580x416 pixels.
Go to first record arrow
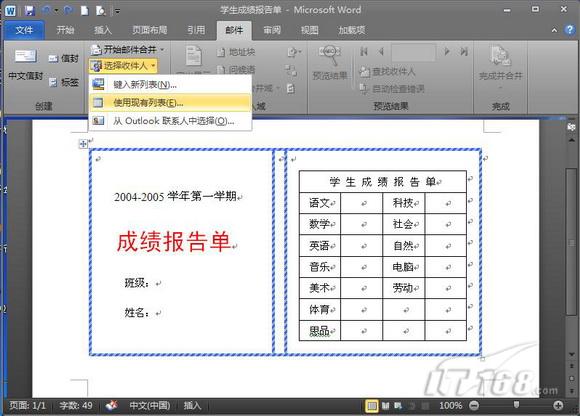tap(364, 51)
